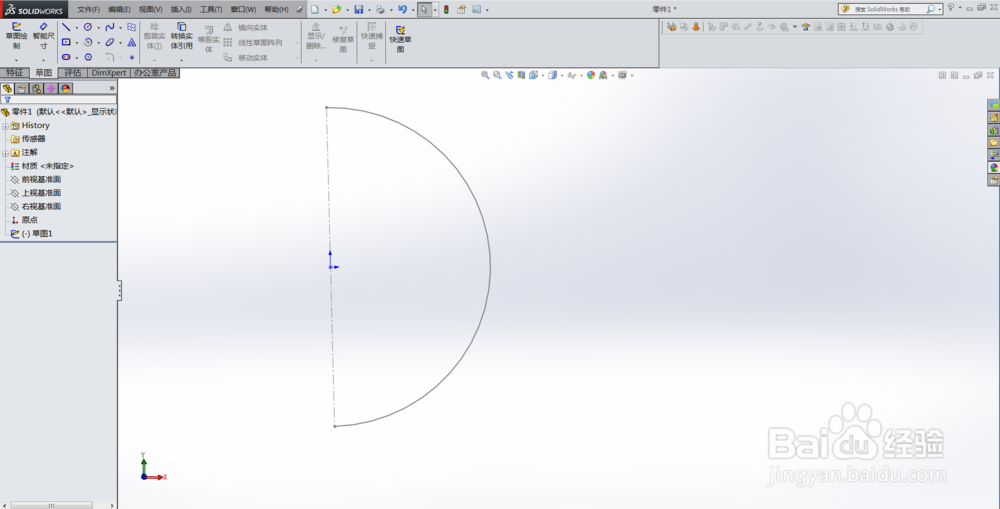Click the SolidWorks help search field
The height and width of the screenshot is (509, 1000).
tap(888, 9)
